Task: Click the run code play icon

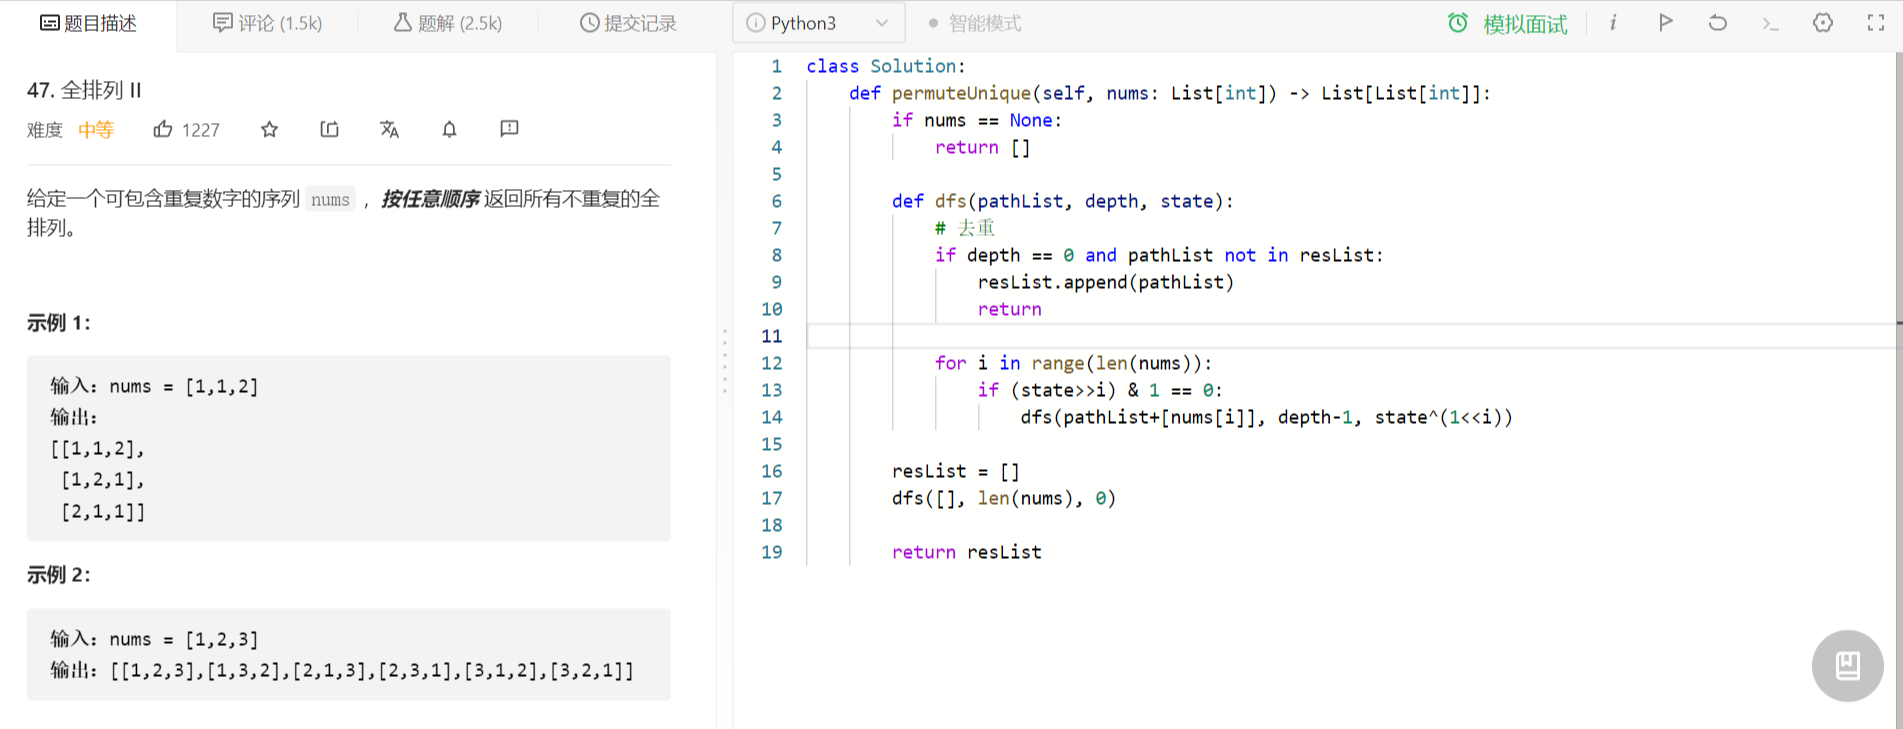Action: pos(1665,23)
